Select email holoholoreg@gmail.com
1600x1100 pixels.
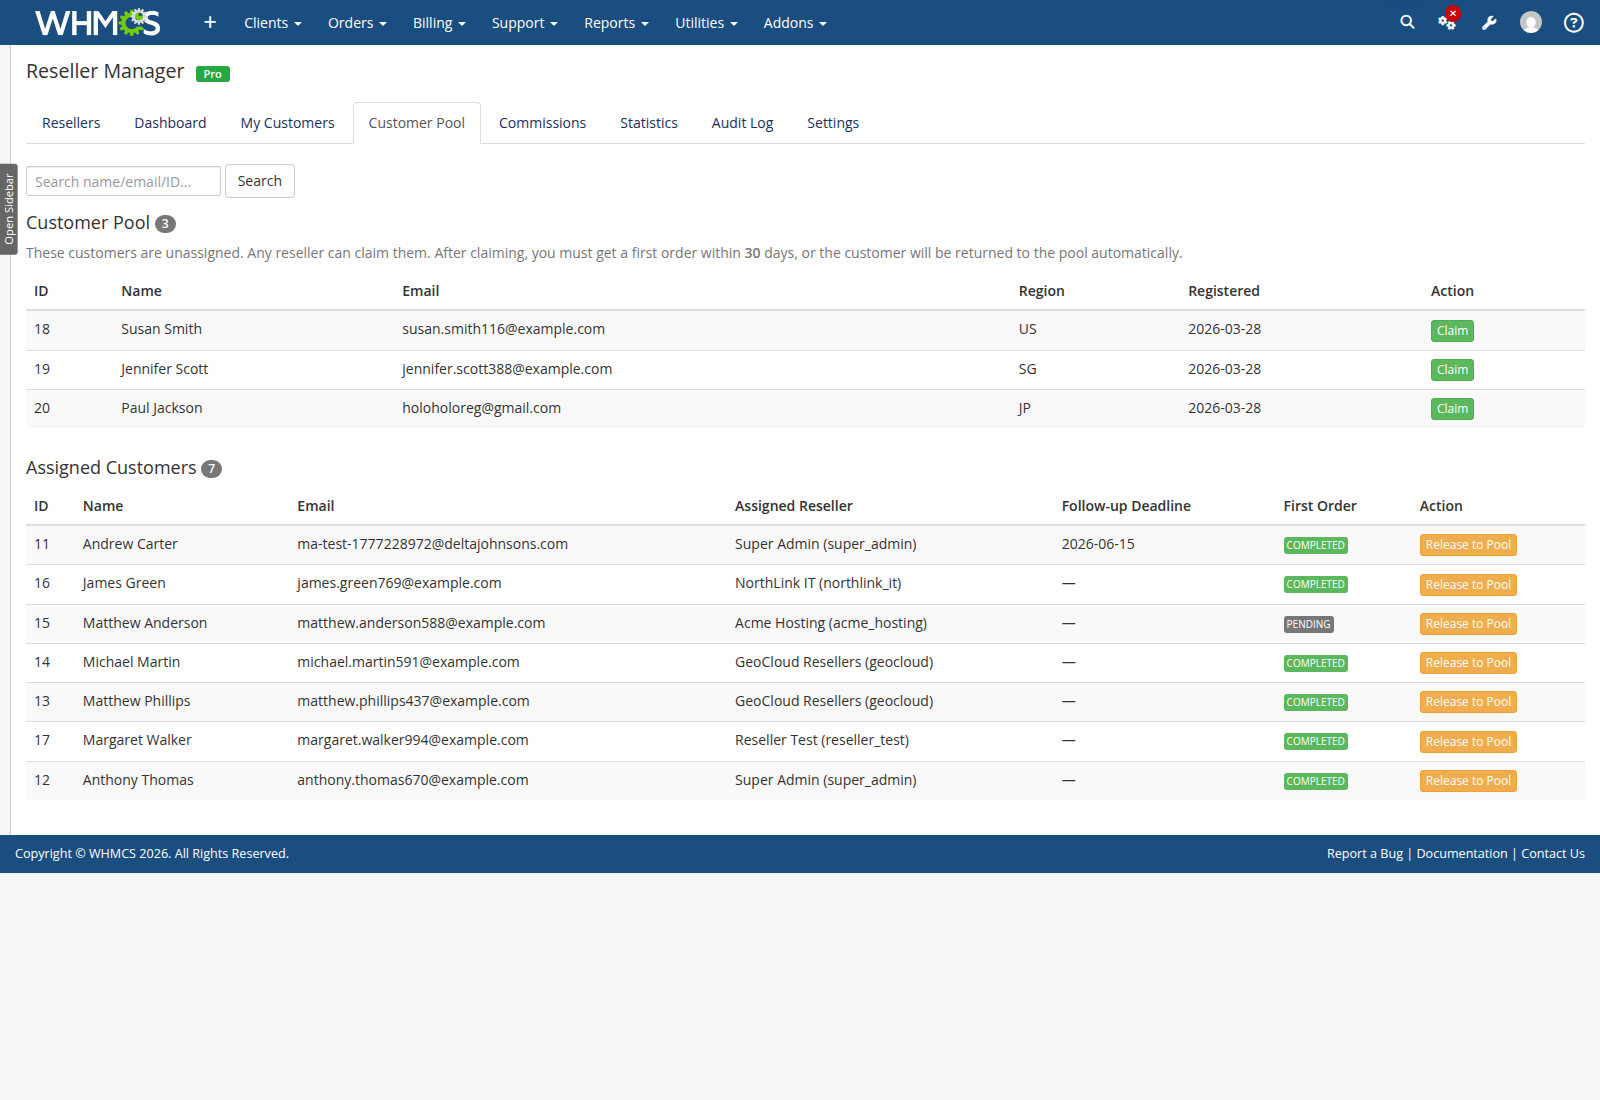(x=481, y=408)
